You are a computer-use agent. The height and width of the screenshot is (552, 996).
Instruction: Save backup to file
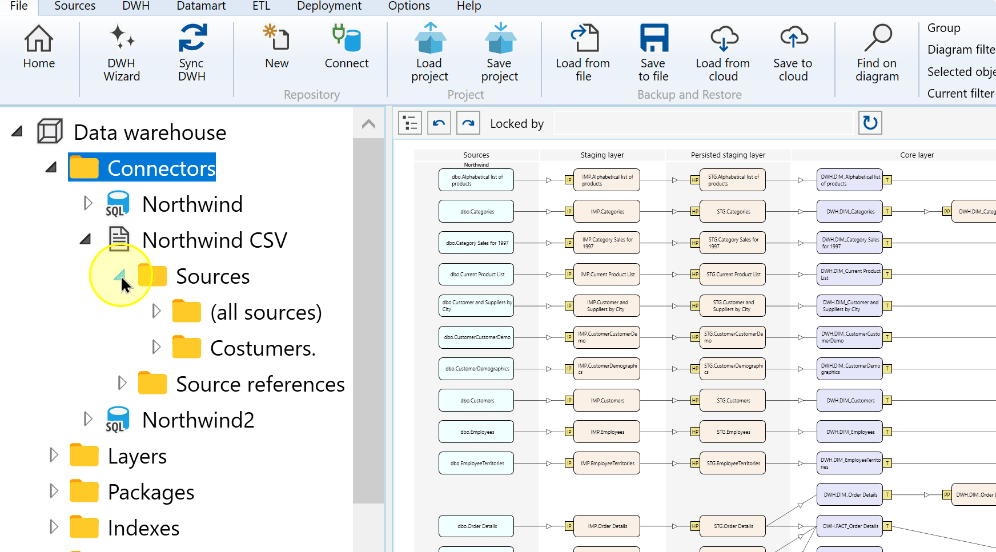[x=653, y=53]
